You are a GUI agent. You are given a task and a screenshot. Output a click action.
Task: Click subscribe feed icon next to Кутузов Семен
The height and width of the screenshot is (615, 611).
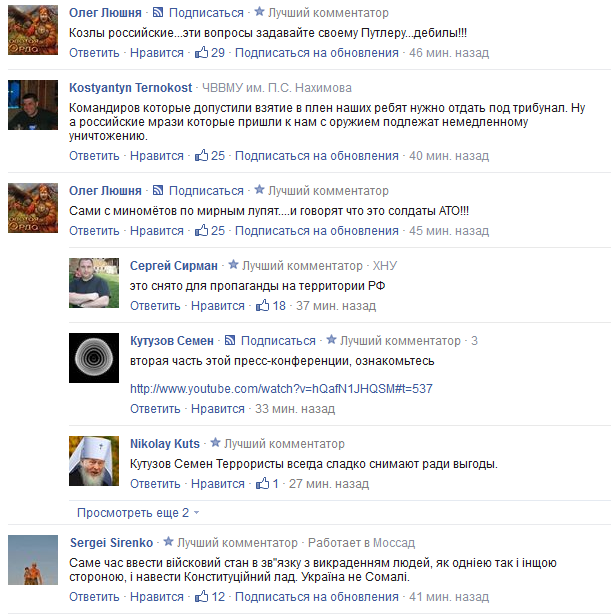230,340
